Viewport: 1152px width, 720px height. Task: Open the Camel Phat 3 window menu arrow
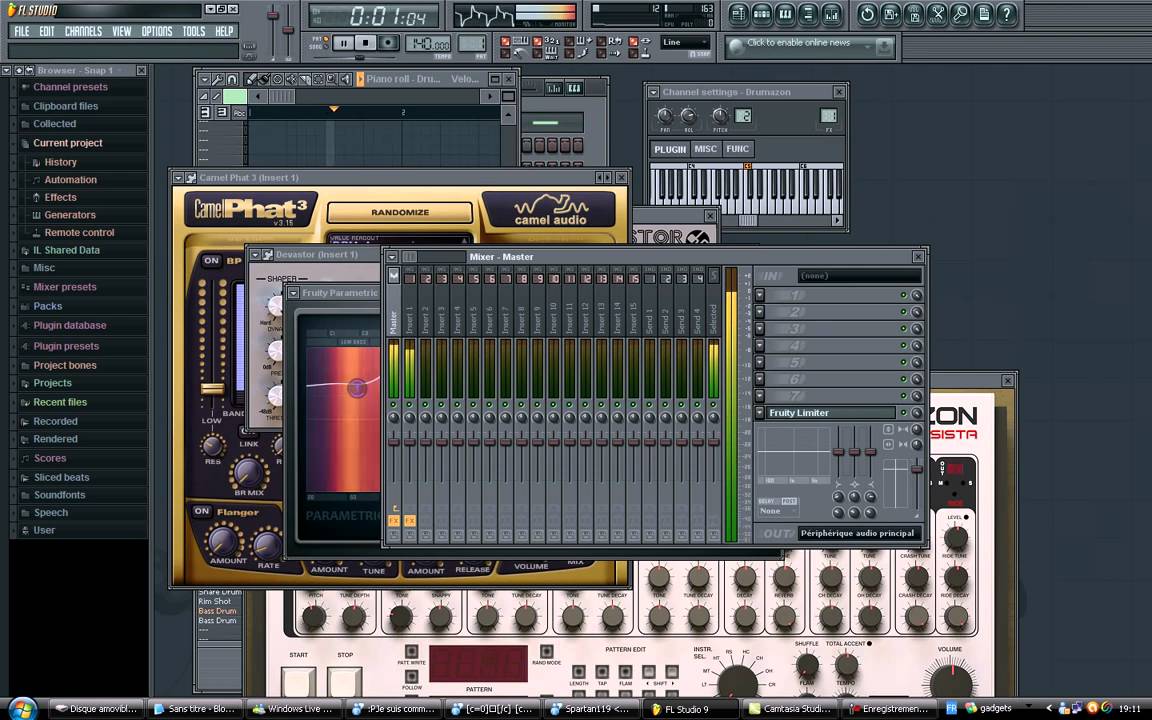click(178, 177)
